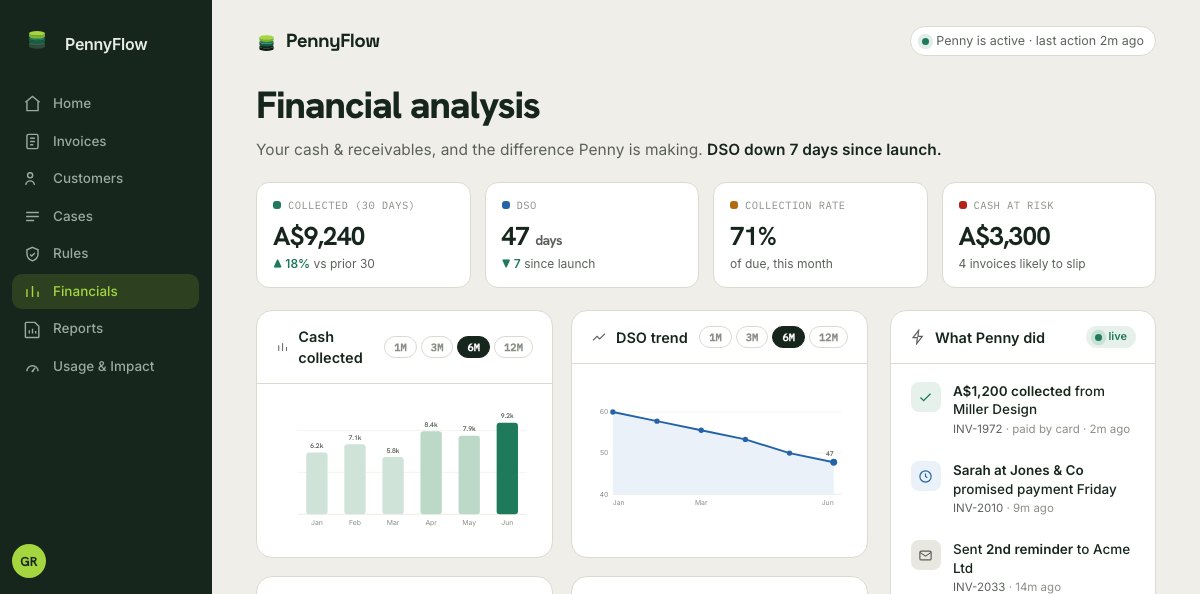This screenshot has width=1200, height=594.
Task: Navigate to Cases
Action: [x=105, y=216]
